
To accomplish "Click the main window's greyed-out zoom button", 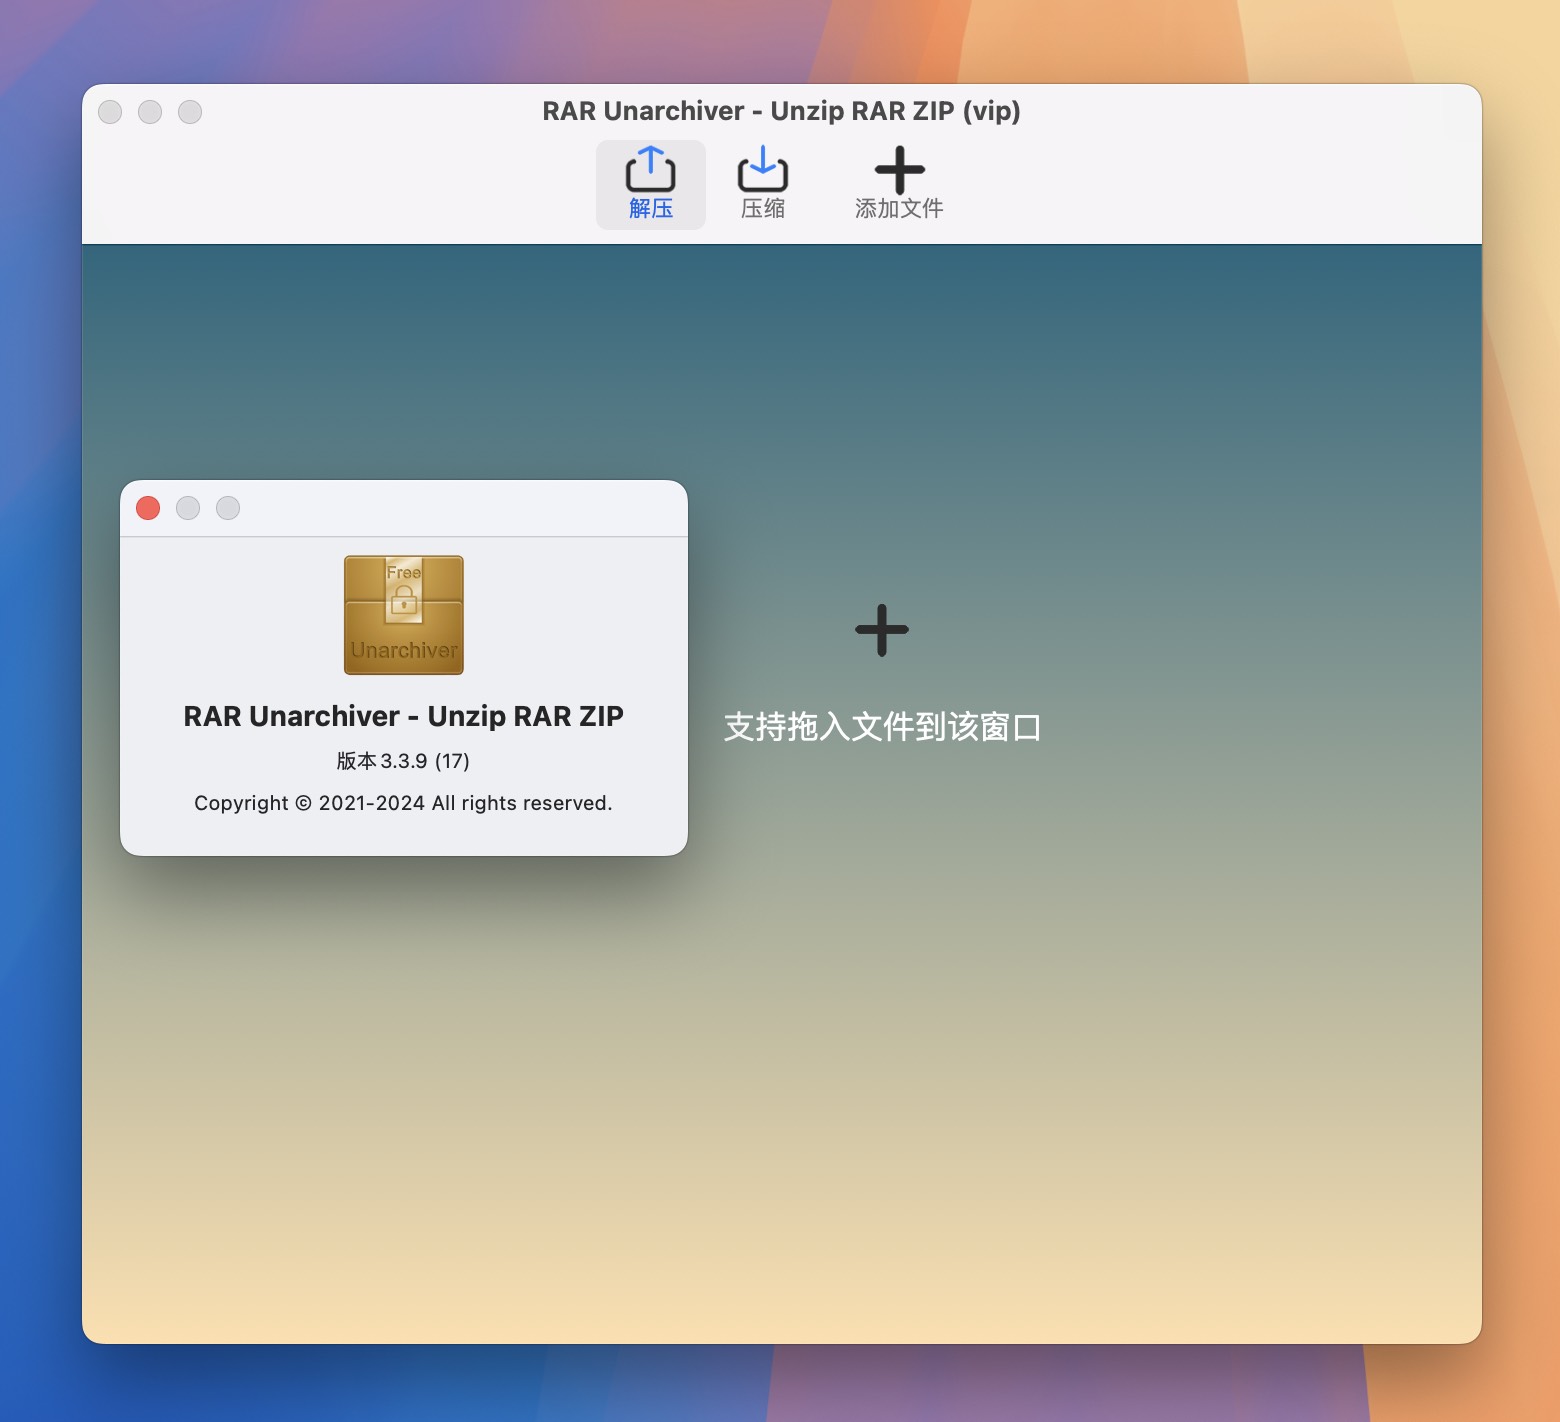I will [190, 112].
